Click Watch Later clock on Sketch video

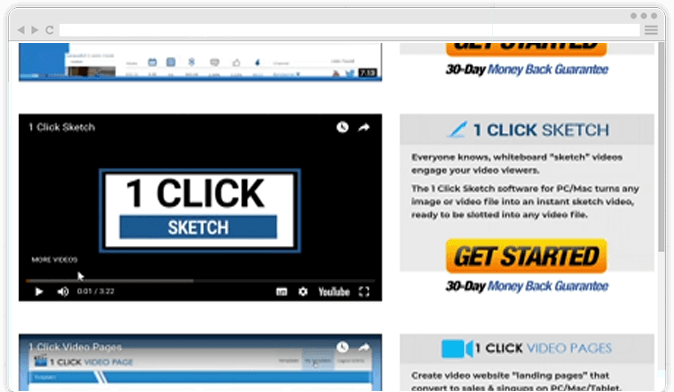pos(342,127)
